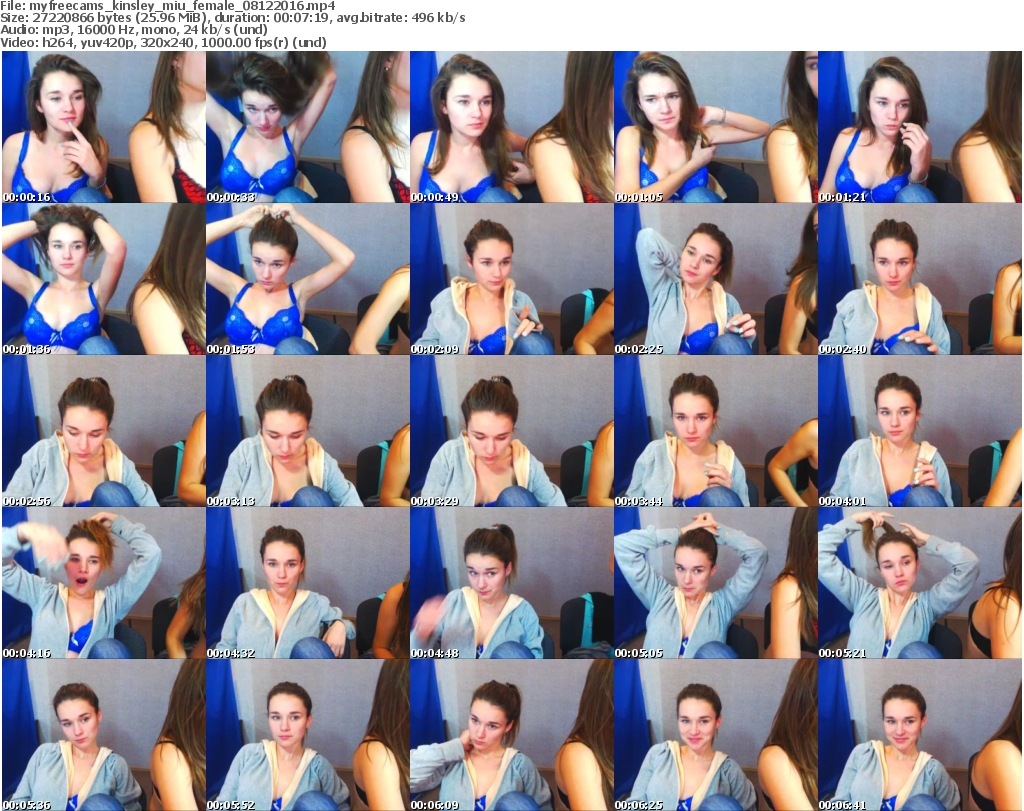1024x811 pixels.
Task: Click the thumbnail stamped 00:02:25
Action: (716, 279)
